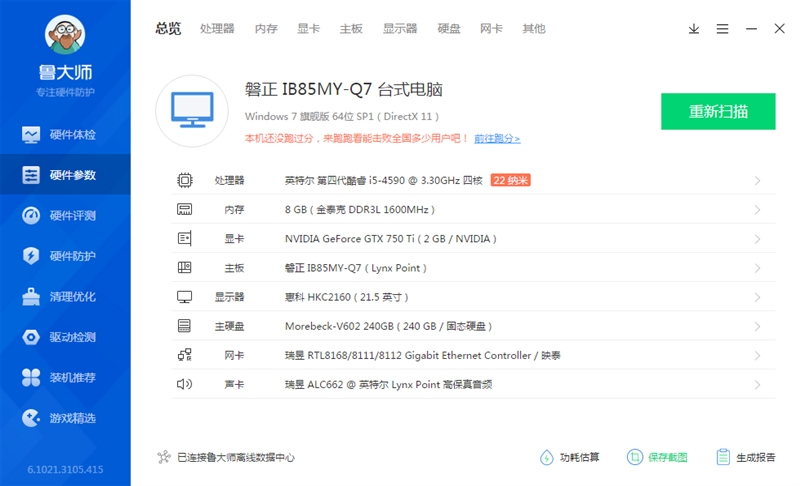Click the 8 GB DDR3L memory text
Viewport: 800px width, 486px height.
point(360,210)
